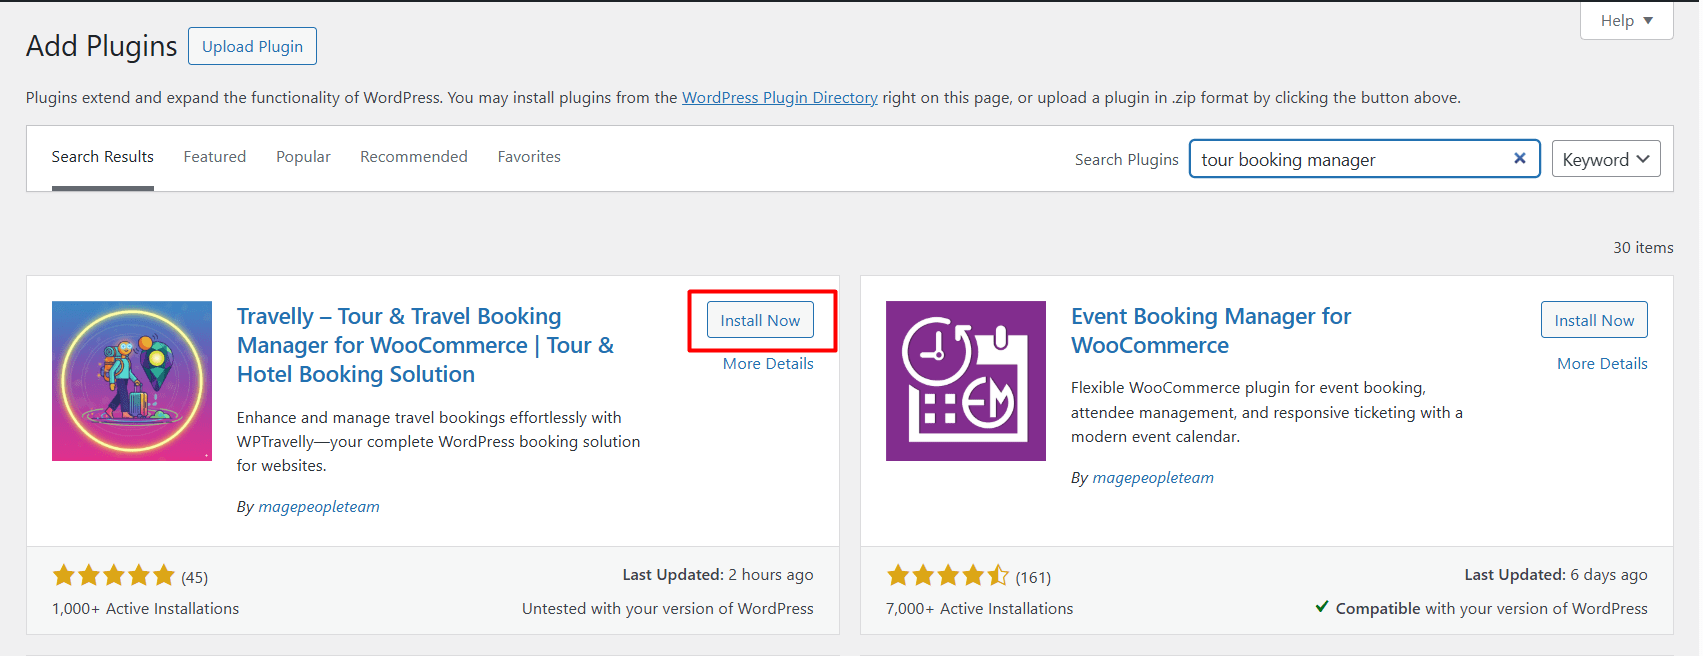Image resolution: width=1703 pixels, height=656 pixels.
Task: Expand the Help panel dropdown
Action: pyautogui.click(x=1626, y=21)
